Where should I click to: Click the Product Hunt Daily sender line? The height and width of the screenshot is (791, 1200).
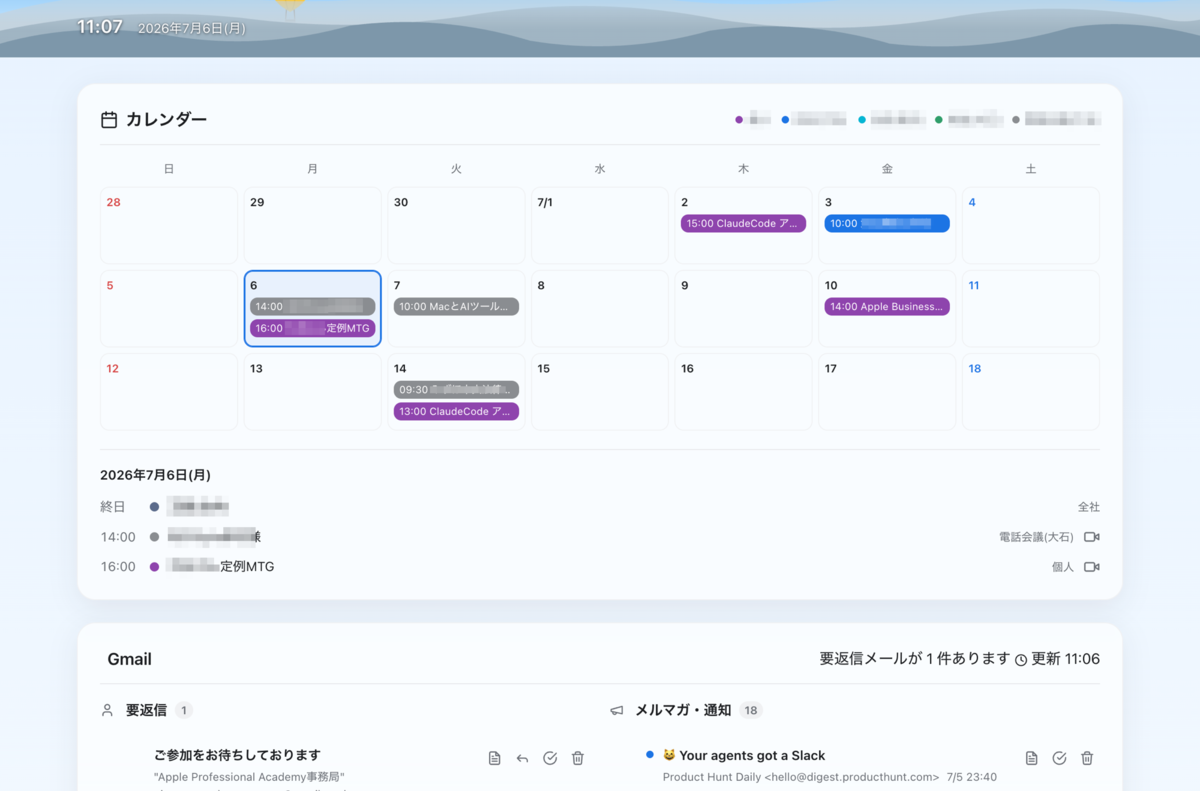tap(801, 777)
